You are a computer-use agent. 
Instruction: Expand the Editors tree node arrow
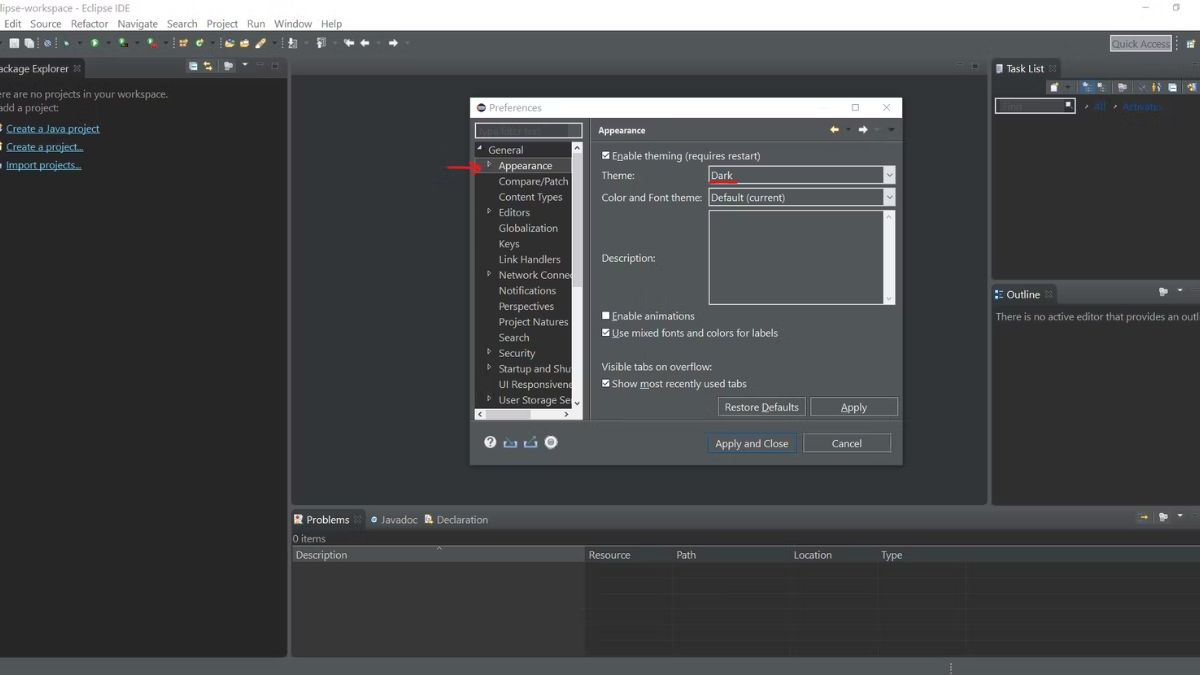[489, 212]
